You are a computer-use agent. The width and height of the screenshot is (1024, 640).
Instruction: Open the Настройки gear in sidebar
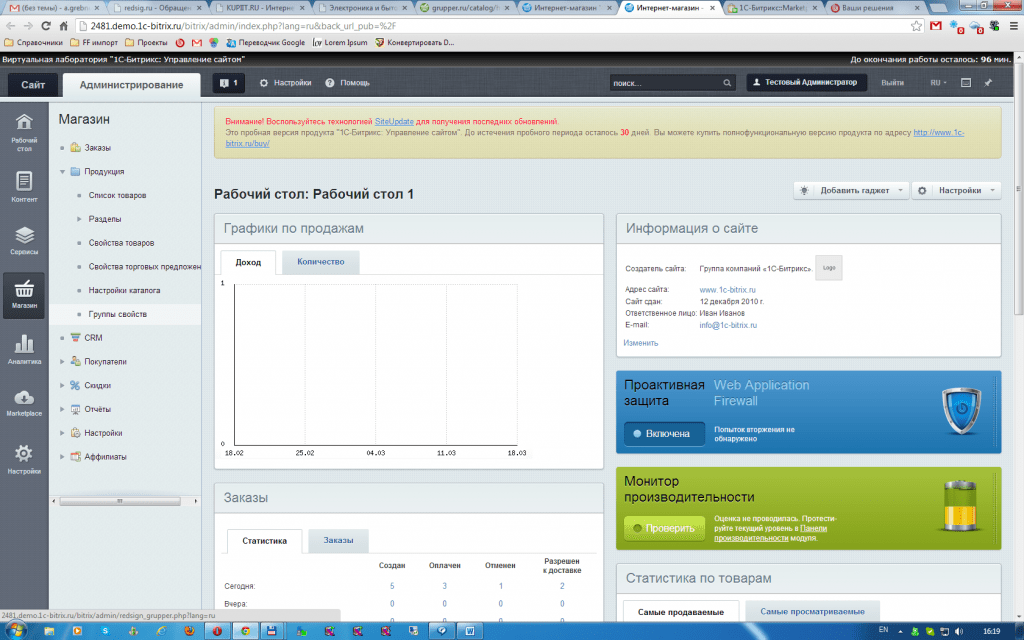(24, 458)
